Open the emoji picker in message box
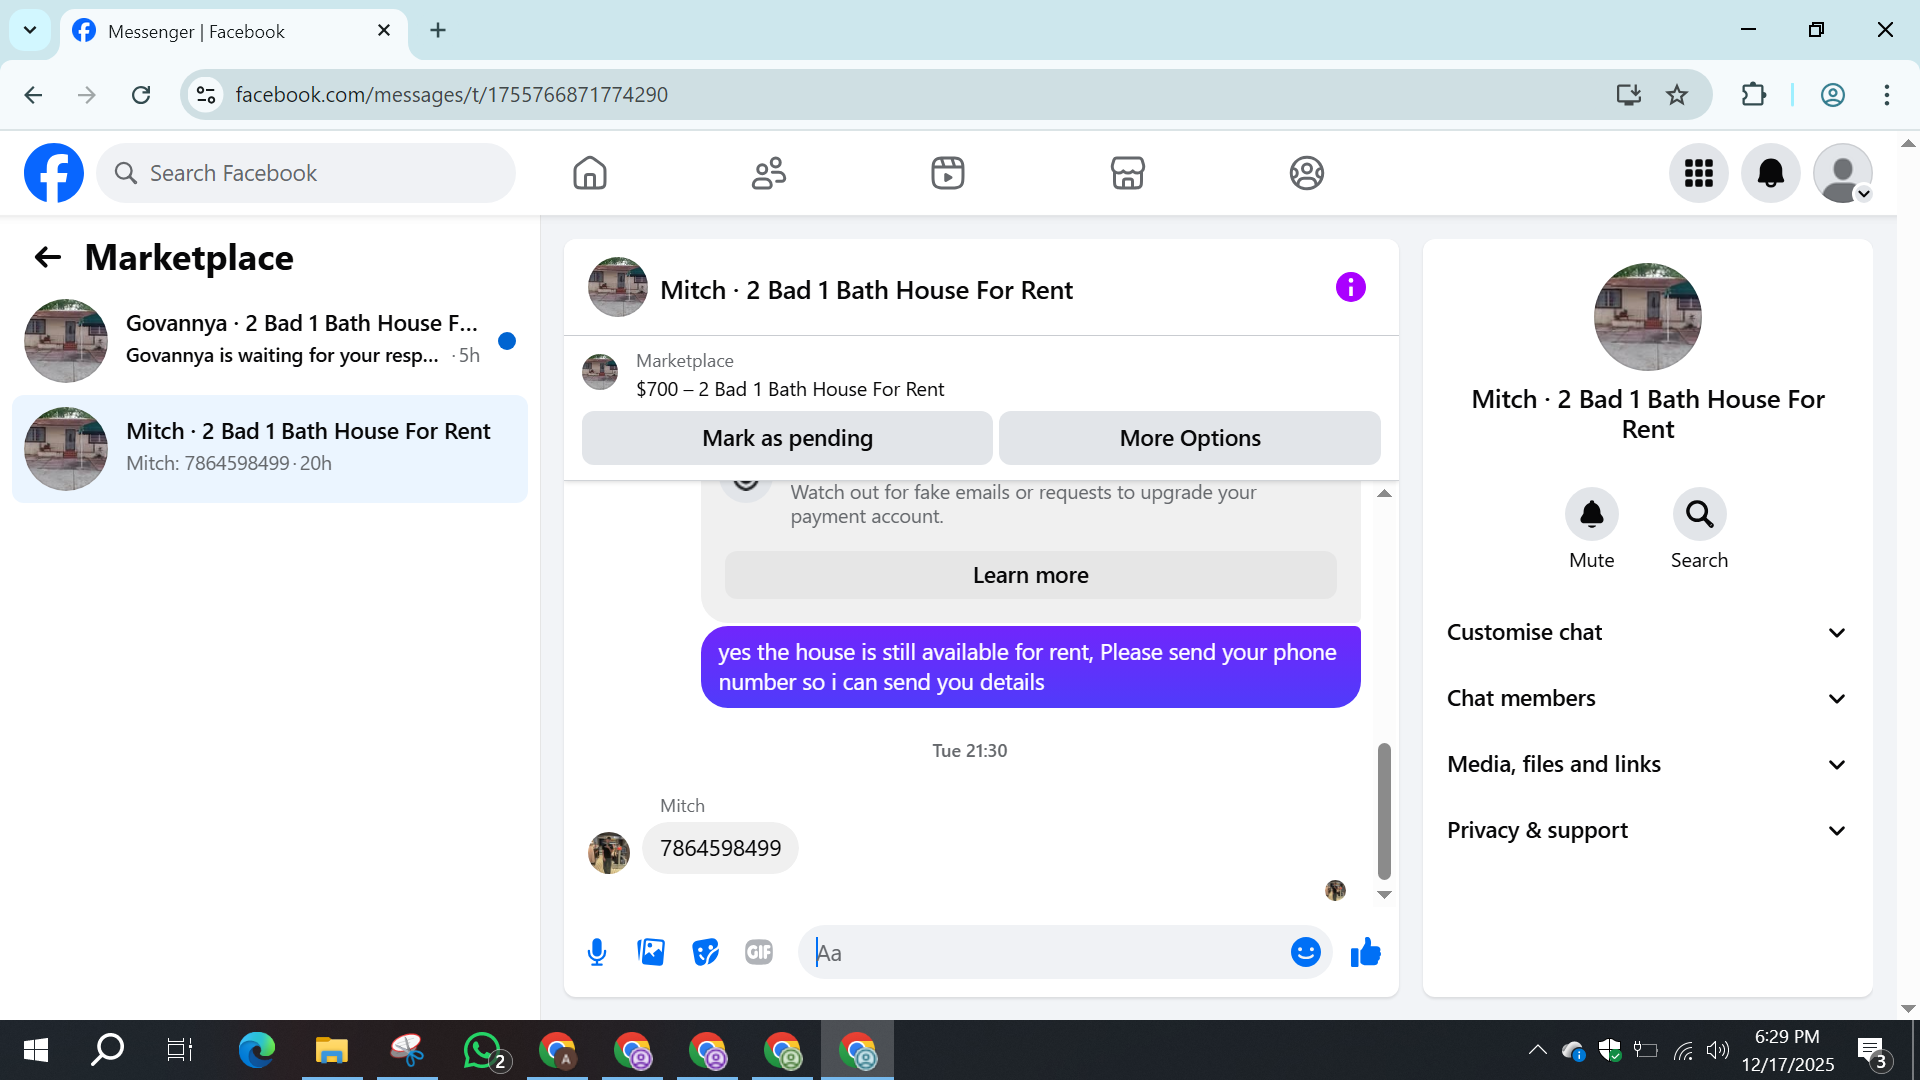 (1305, 952)
